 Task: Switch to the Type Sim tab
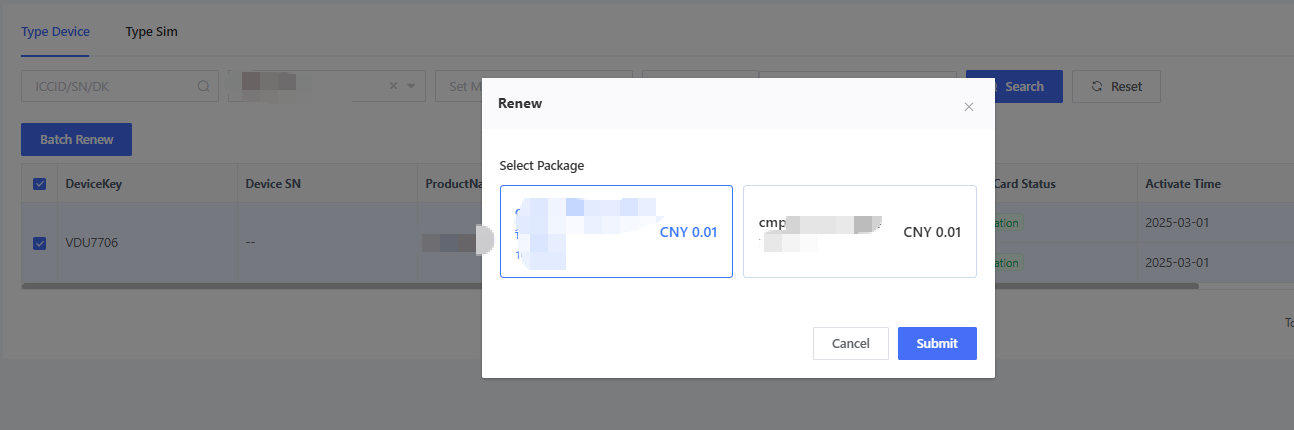pos(152,31)
